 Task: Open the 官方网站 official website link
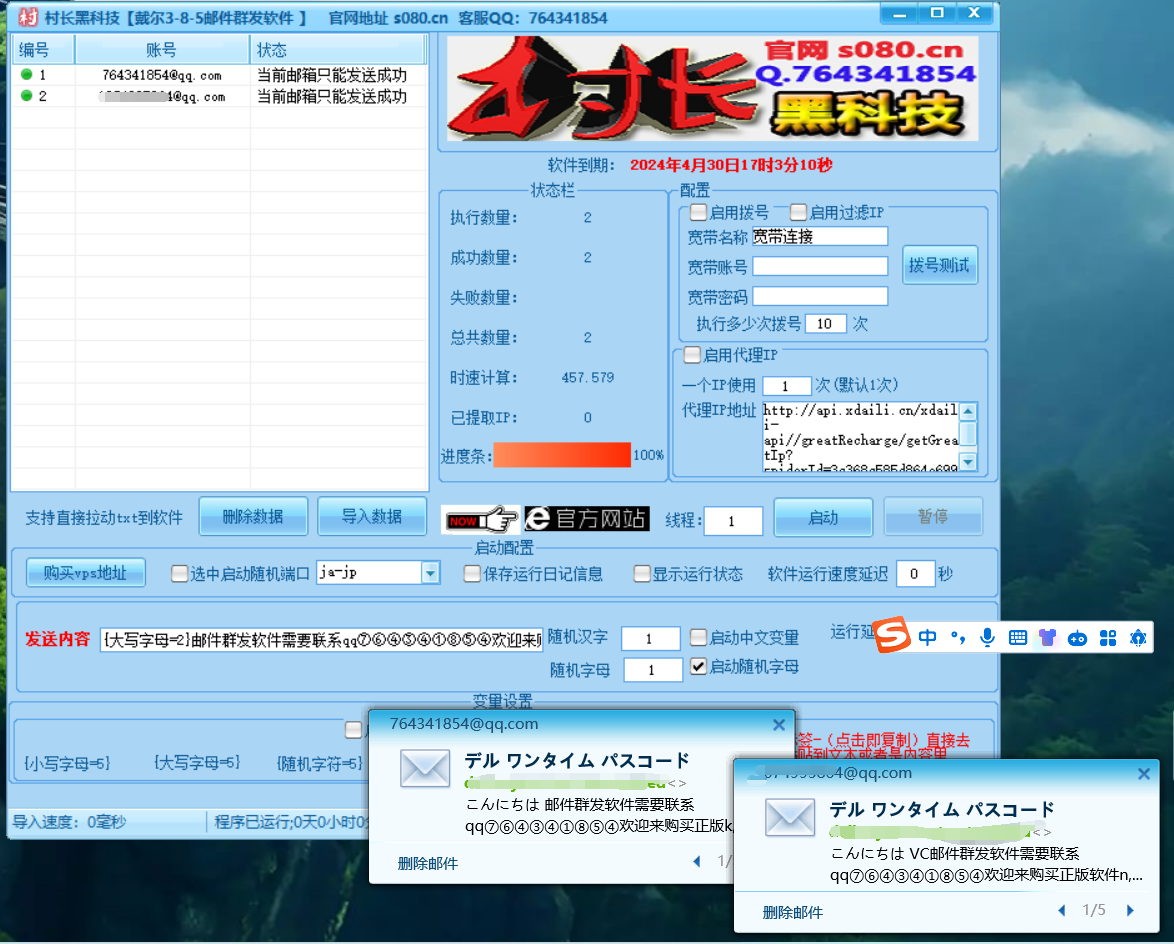coord(586,518)
